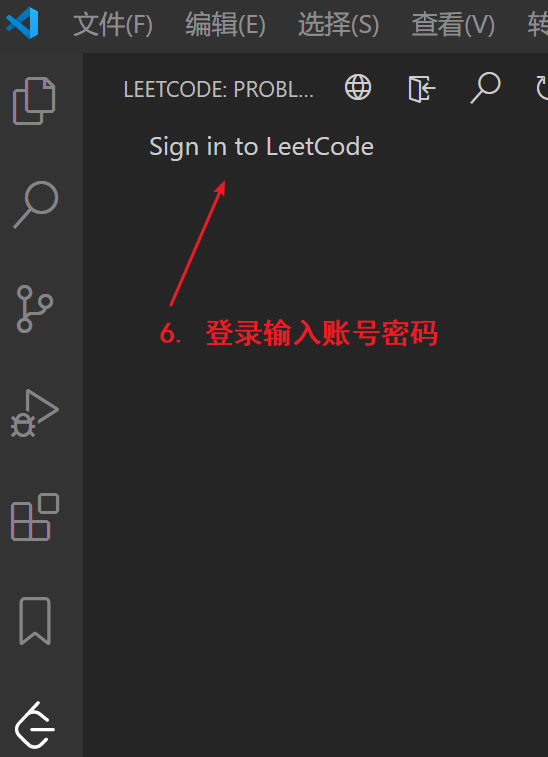The height and width of the screenshot is (757, 548).
Task: Click the magnifier icon to search problems
Action: click(x=485, y=88)
